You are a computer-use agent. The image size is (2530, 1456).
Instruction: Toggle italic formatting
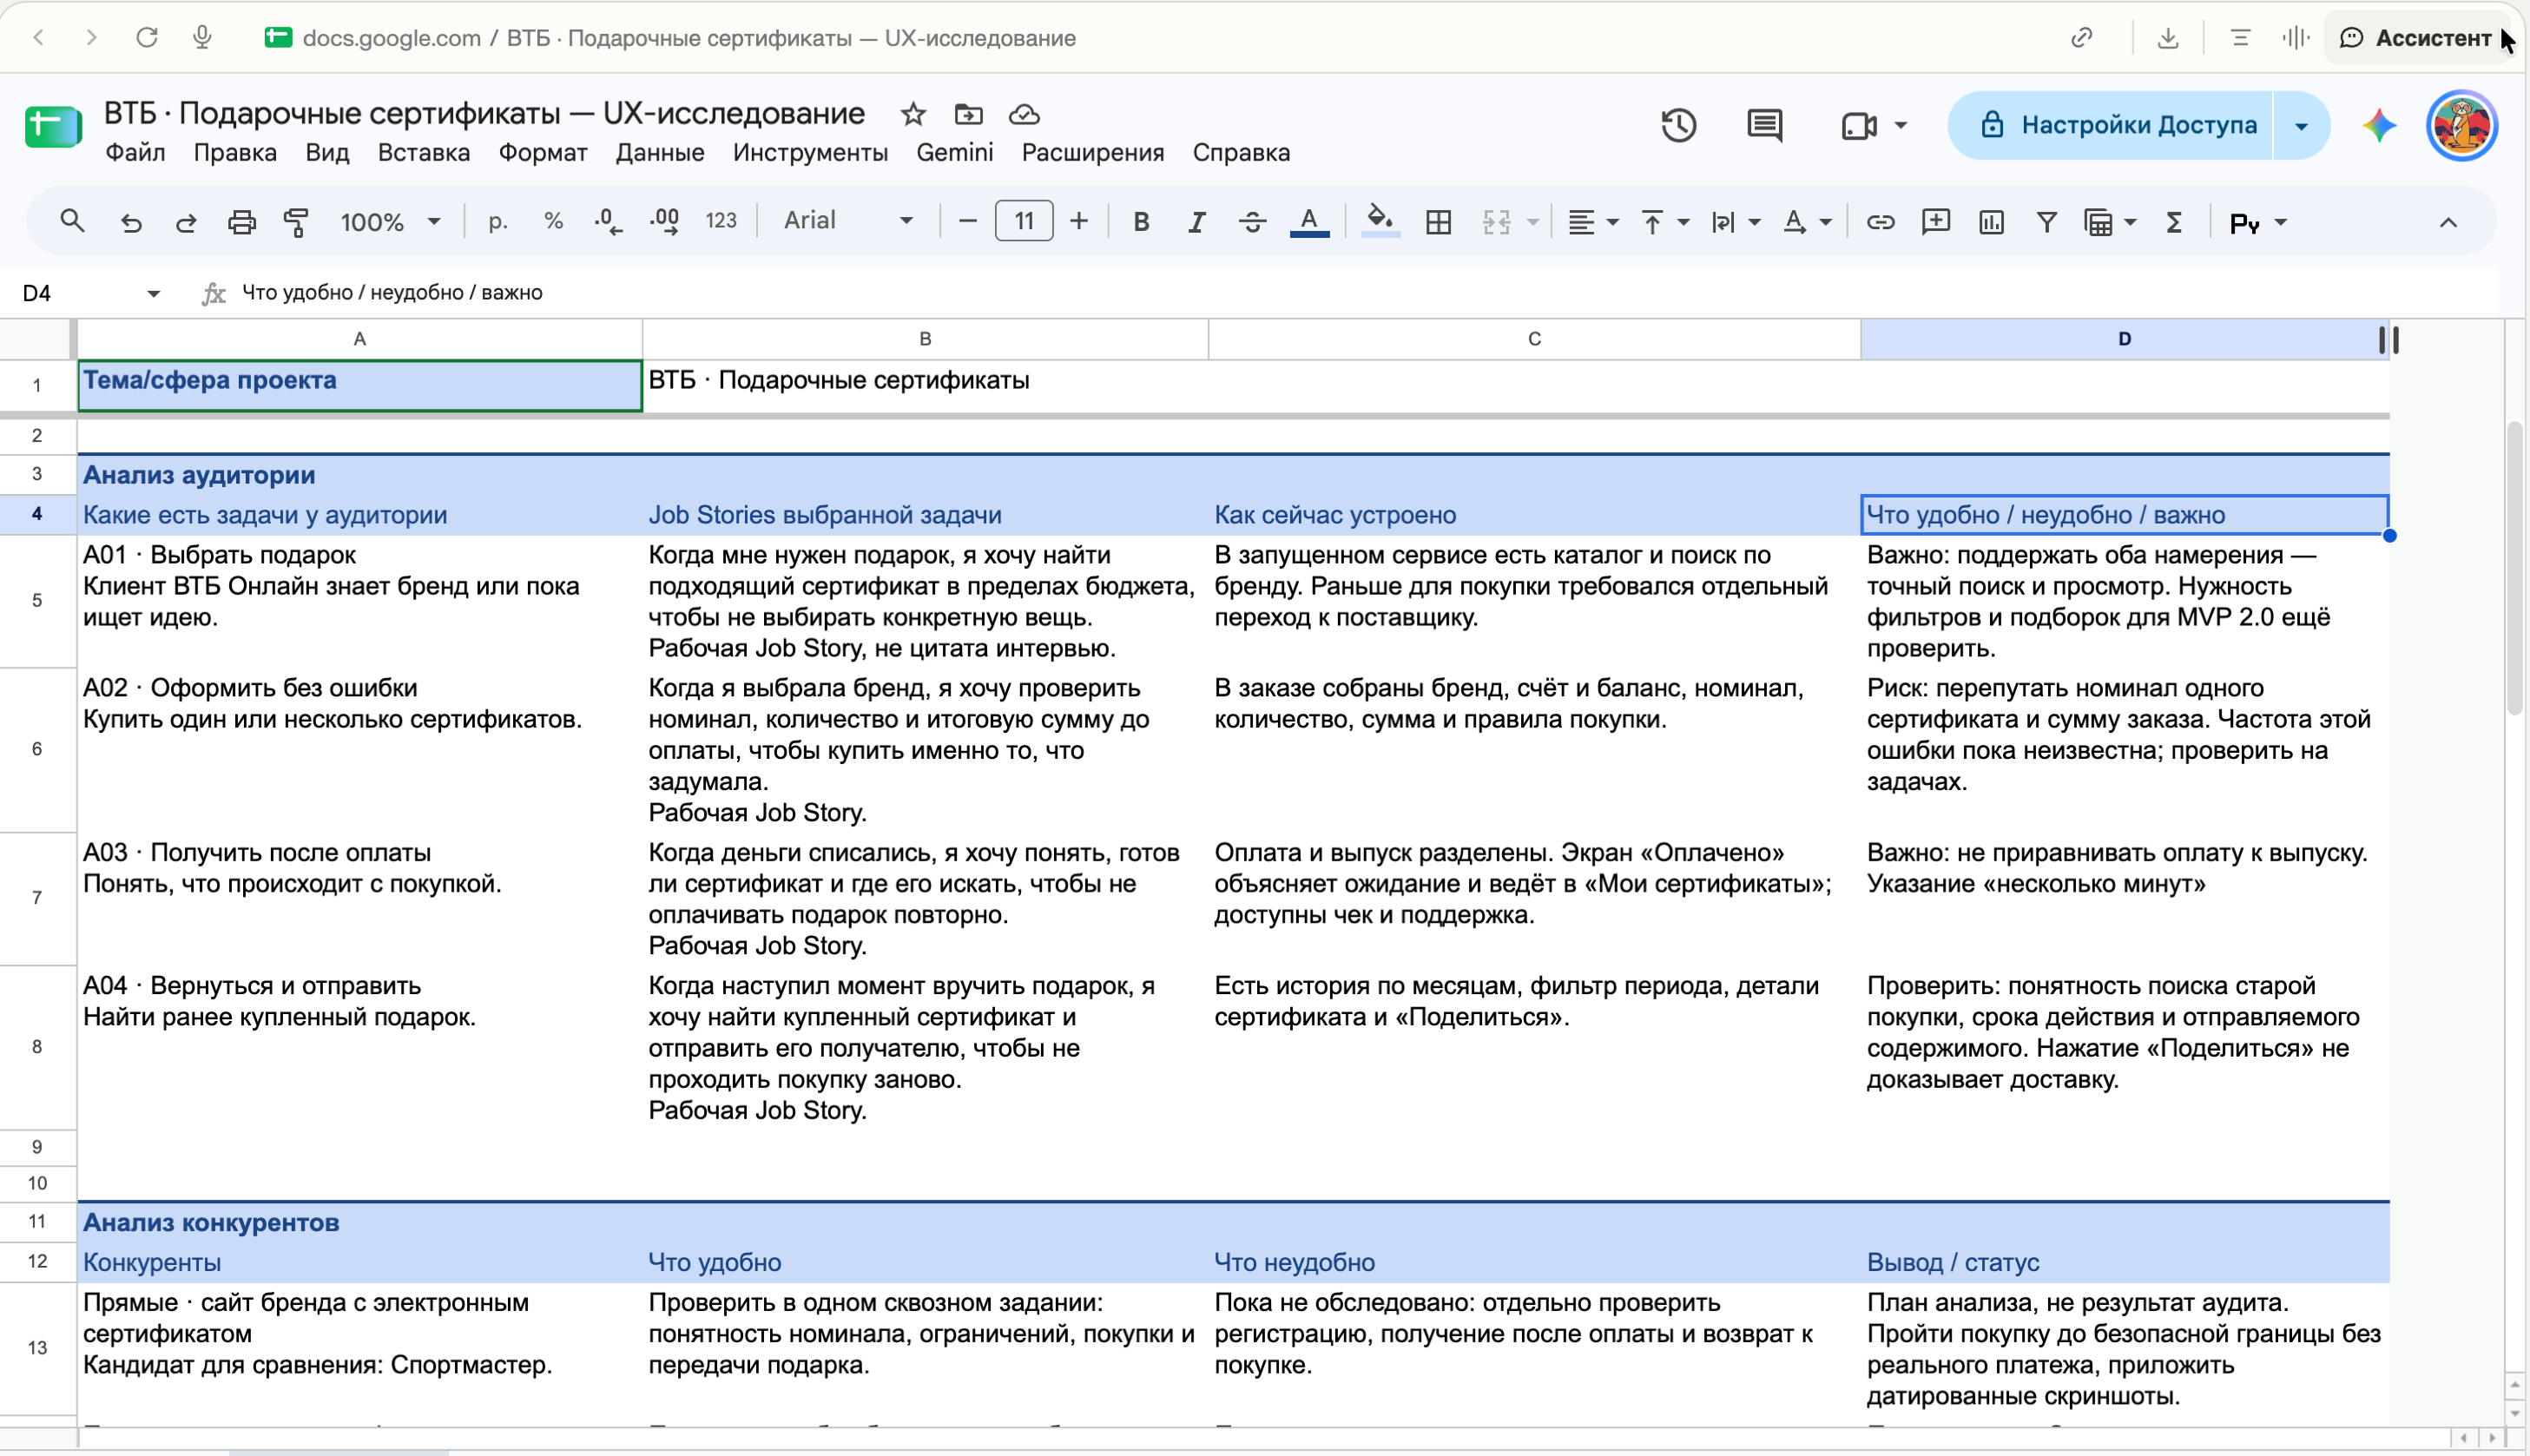click(x=1196, y=222)
